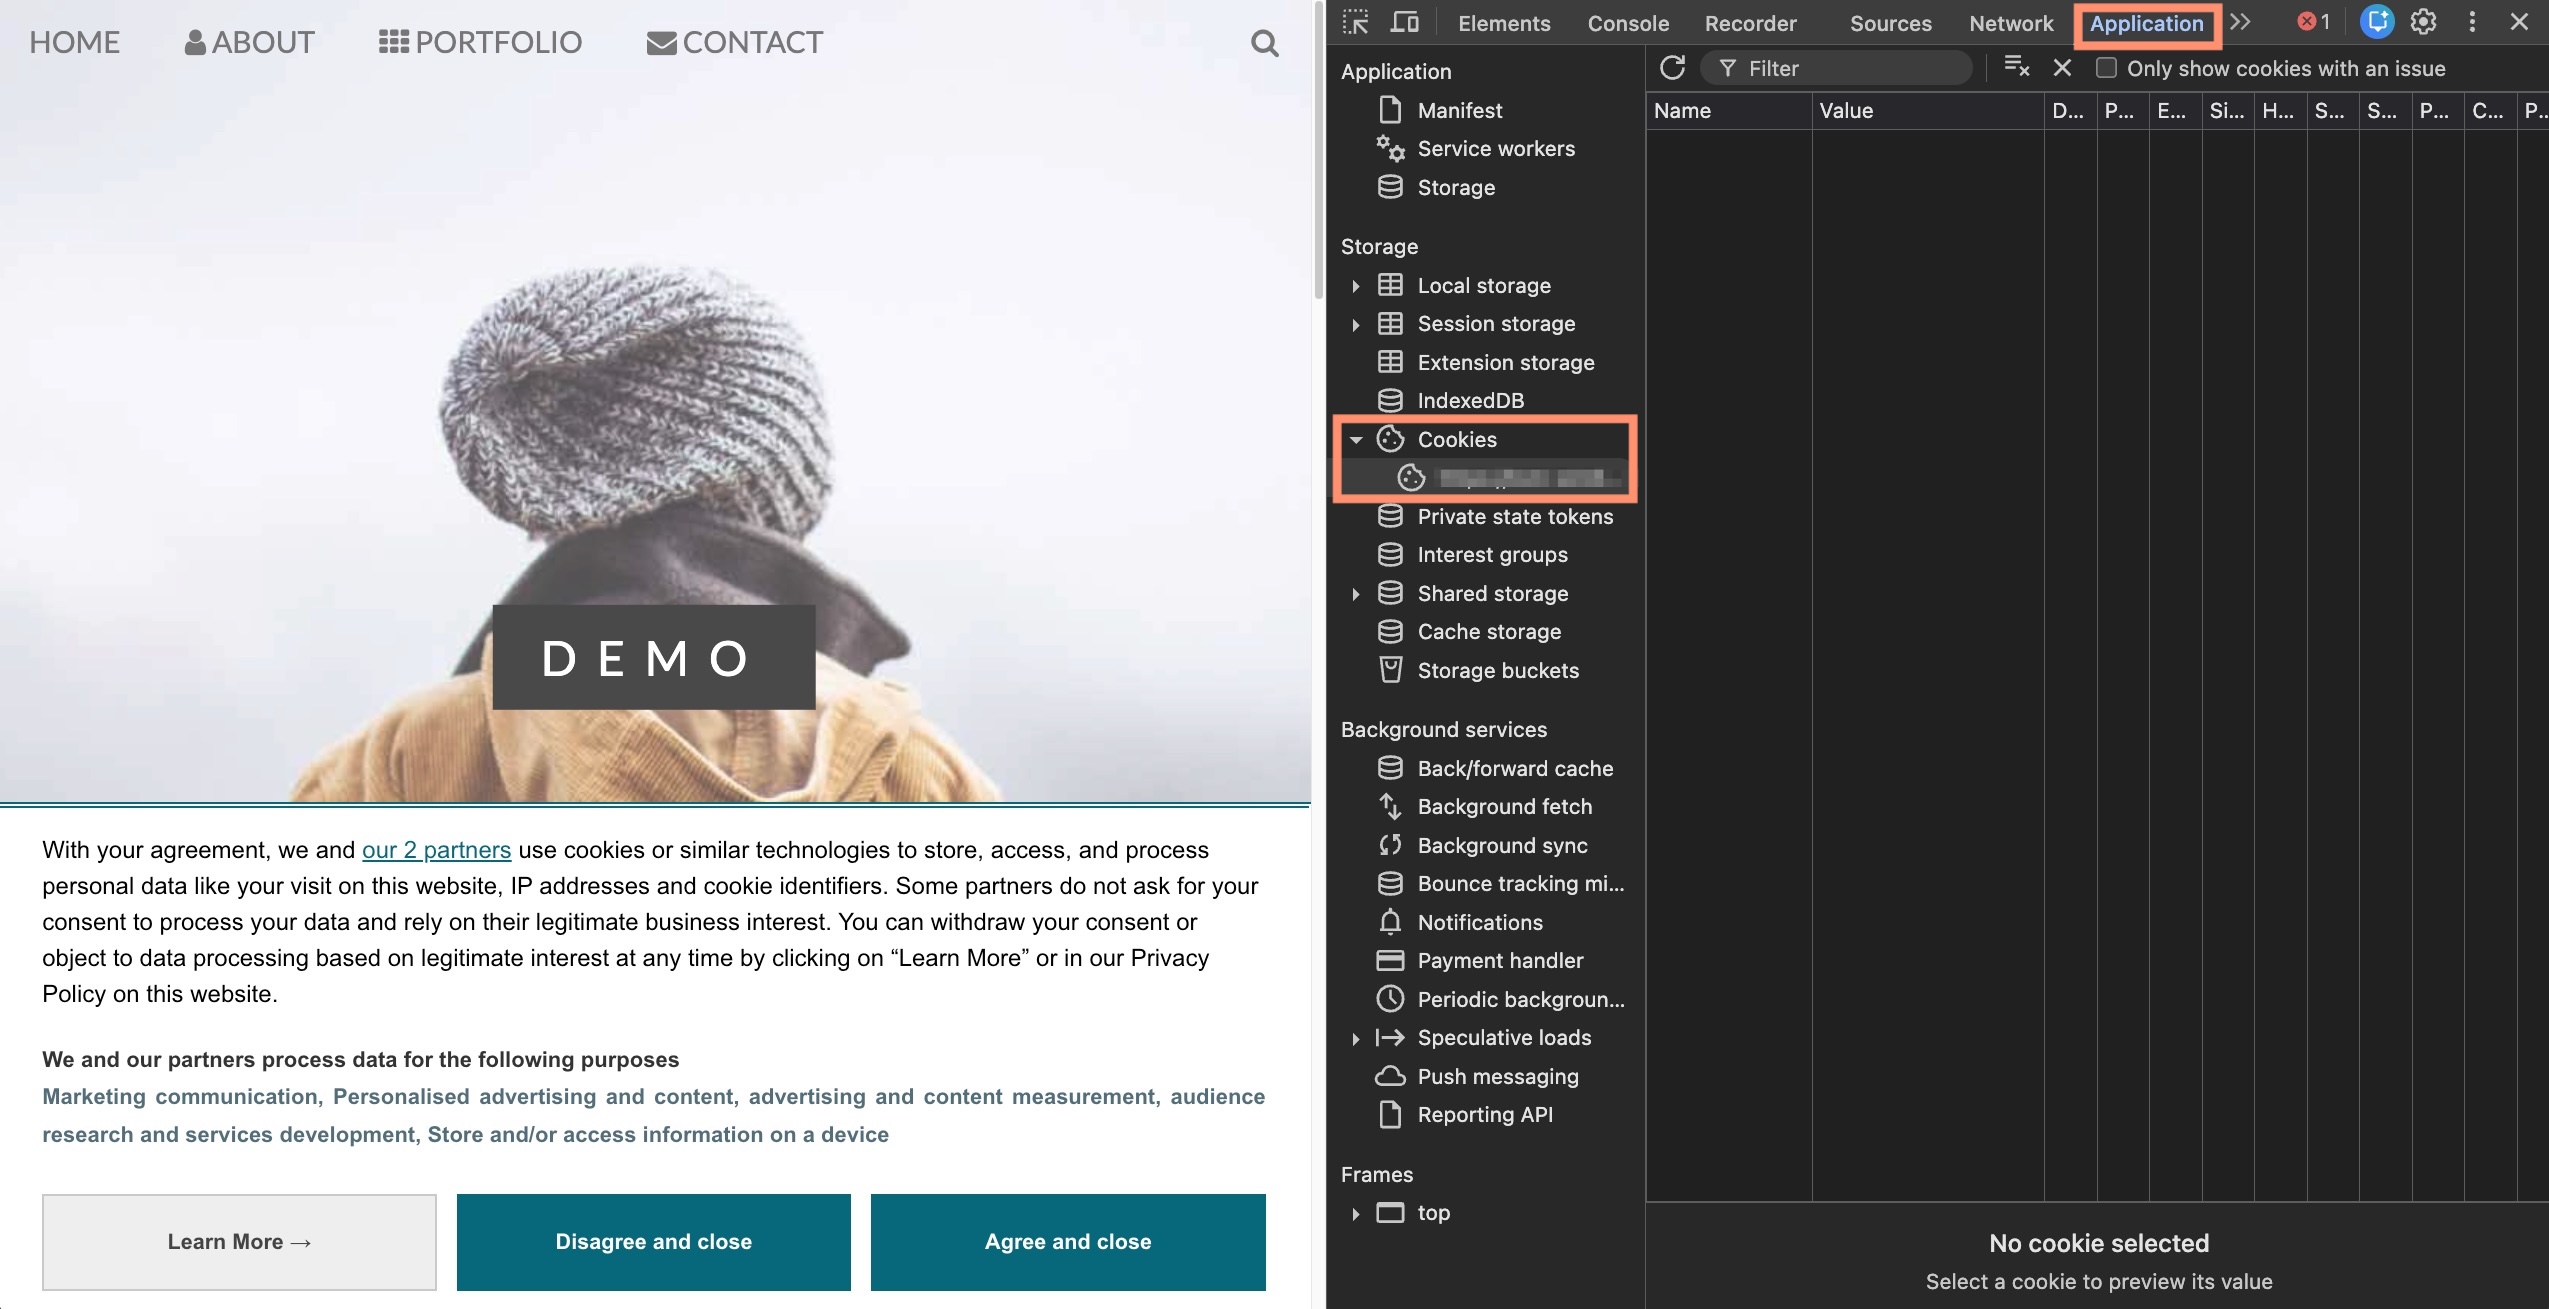
Task: Open the DevTools three-dot menu
Action: click(2472, 22)
